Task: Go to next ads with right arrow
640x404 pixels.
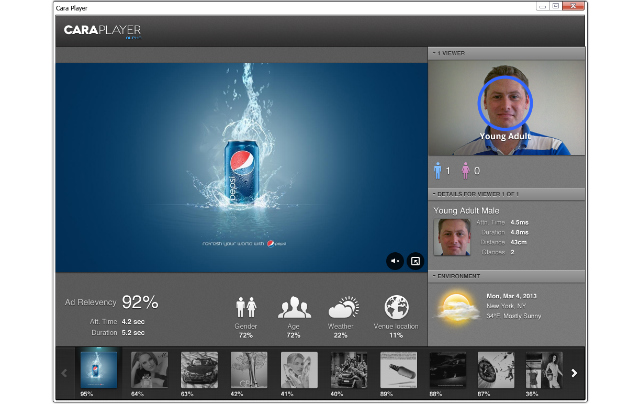Action: (574, 373)
